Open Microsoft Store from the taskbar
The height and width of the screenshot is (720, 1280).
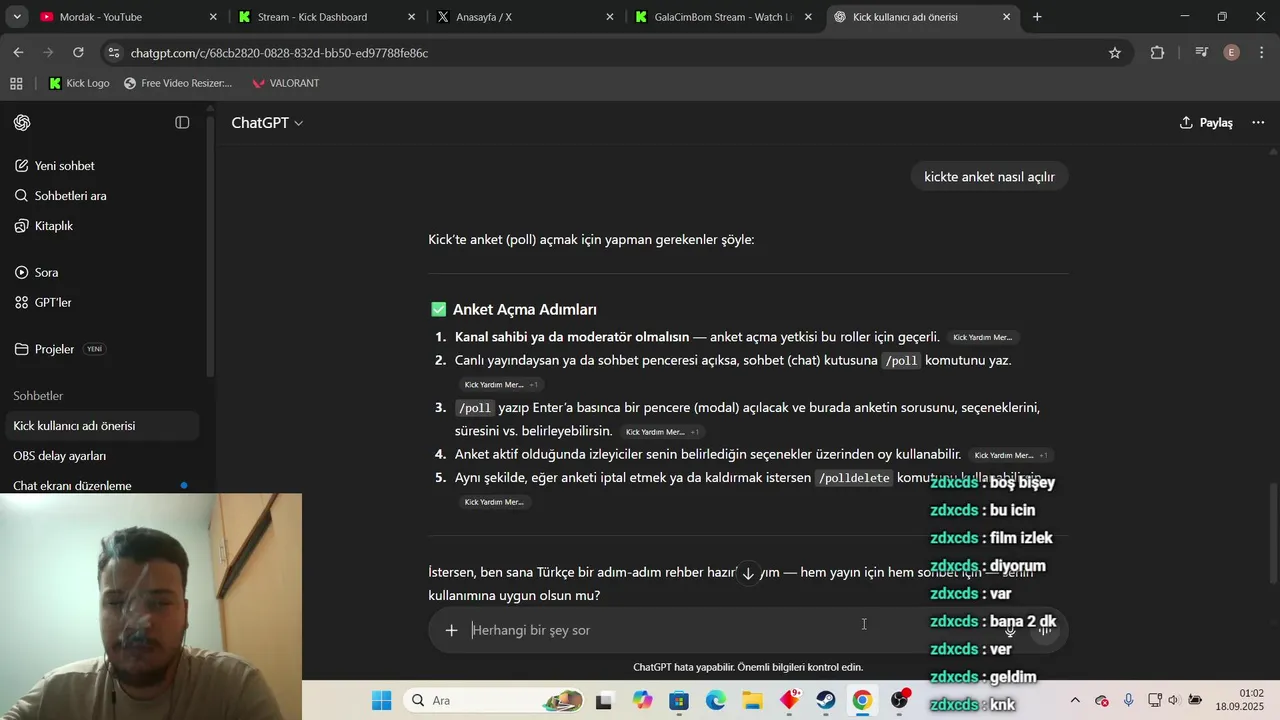pos(679,701)
